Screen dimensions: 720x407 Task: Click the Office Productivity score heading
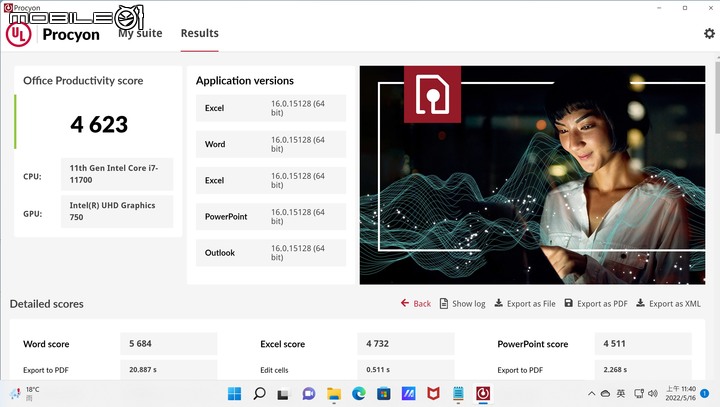83,81
